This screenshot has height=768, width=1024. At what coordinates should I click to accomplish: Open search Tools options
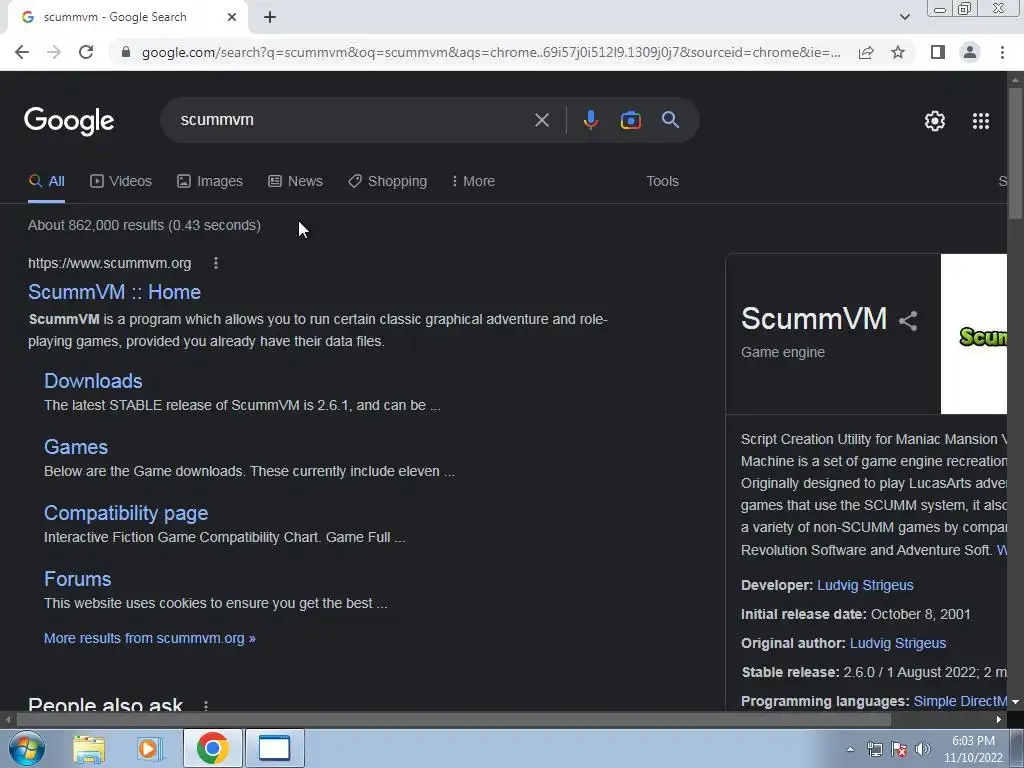[x=662, y=181]
